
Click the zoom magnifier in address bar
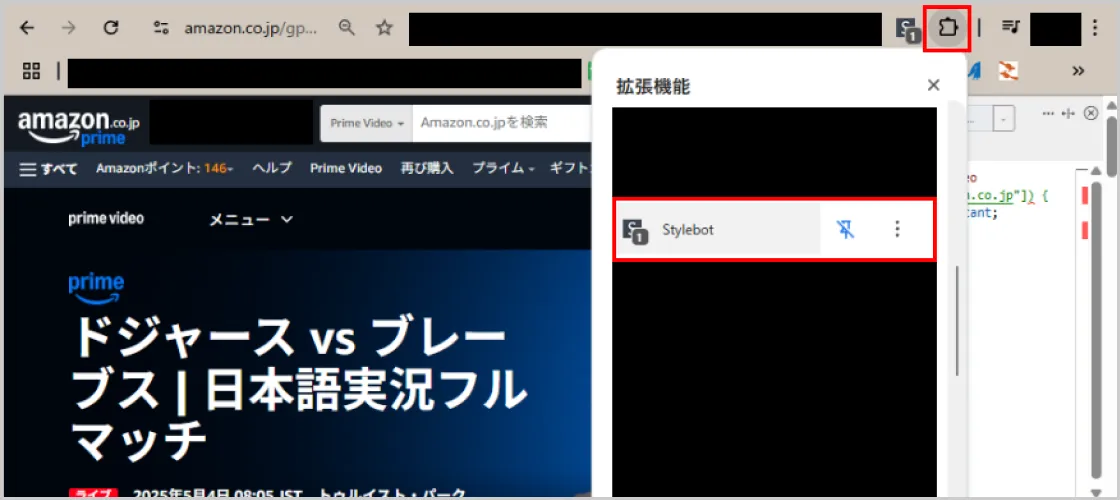point(346,28)
